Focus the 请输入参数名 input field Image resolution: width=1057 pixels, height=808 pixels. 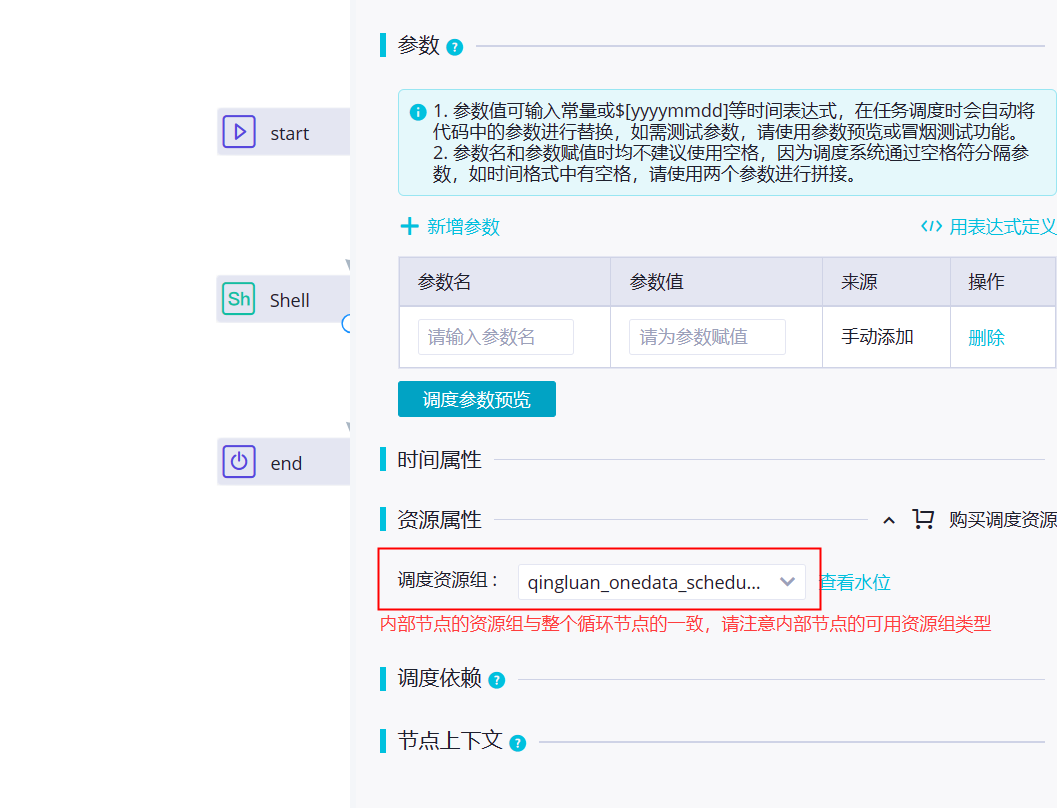coord(495,337)
